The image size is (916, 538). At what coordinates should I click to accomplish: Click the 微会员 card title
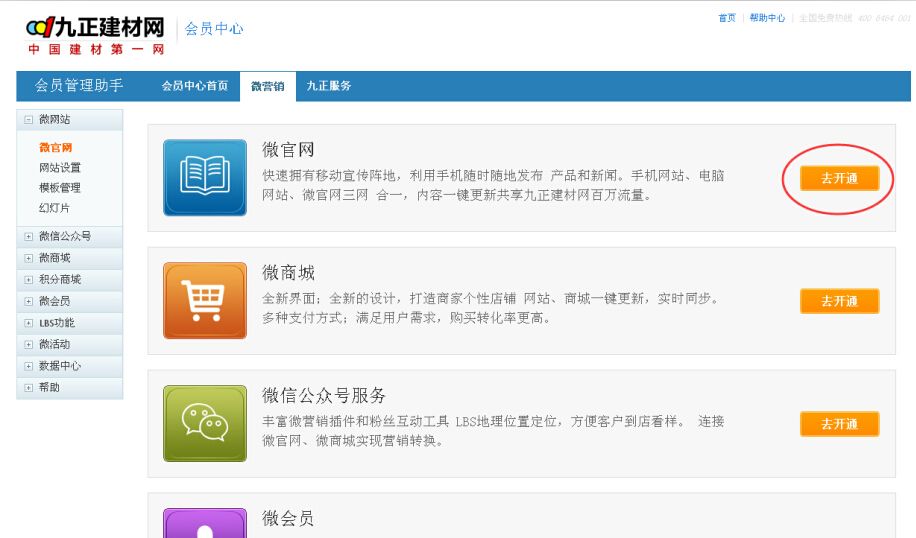288,518
